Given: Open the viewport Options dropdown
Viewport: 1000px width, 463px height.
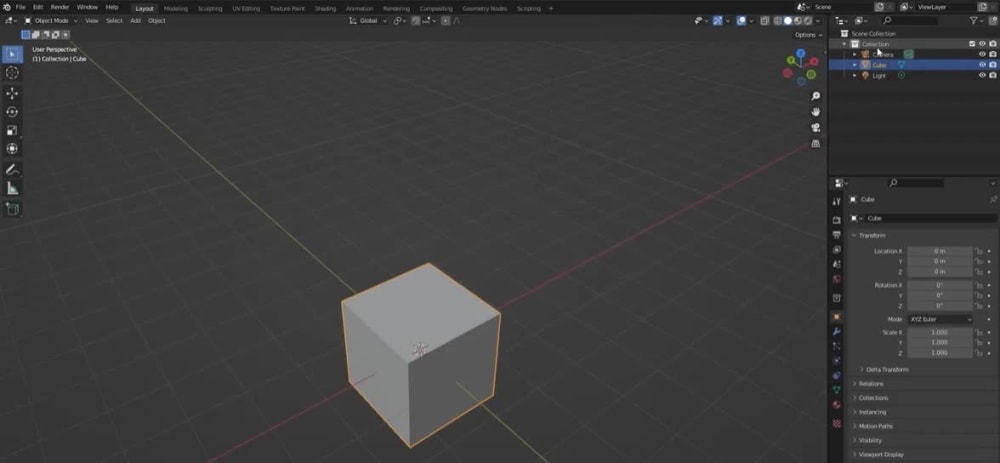Looking at the screenshot, I should (809, 35).
